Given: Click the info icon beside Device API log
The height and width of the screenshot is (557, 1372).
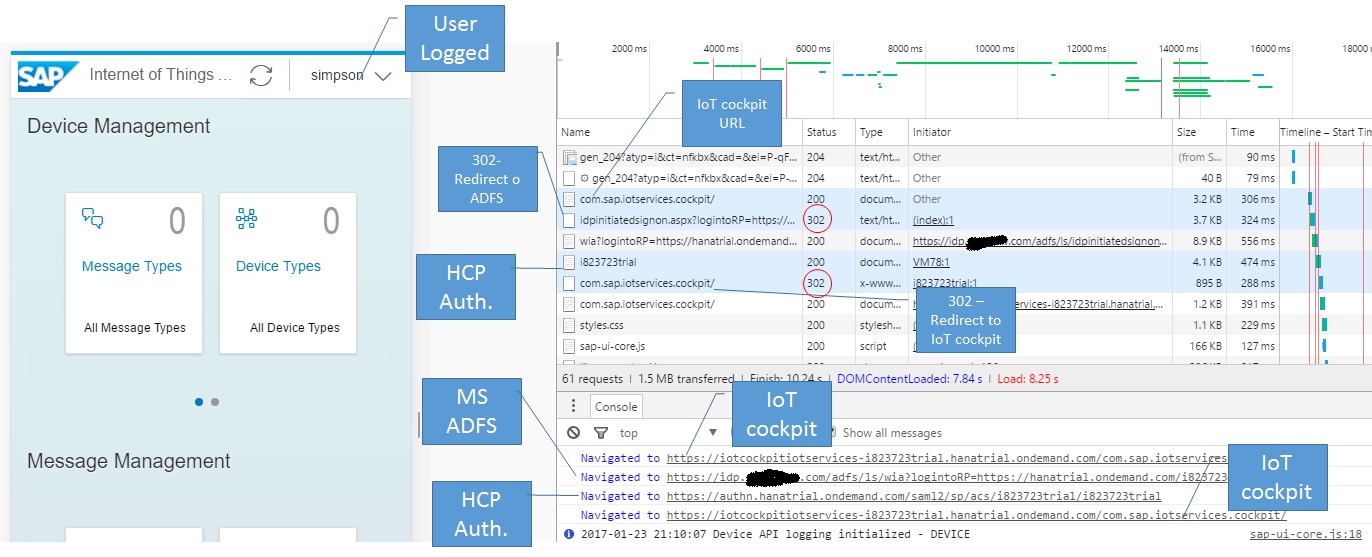Looking at the screenshot, I should click(569, 534).
